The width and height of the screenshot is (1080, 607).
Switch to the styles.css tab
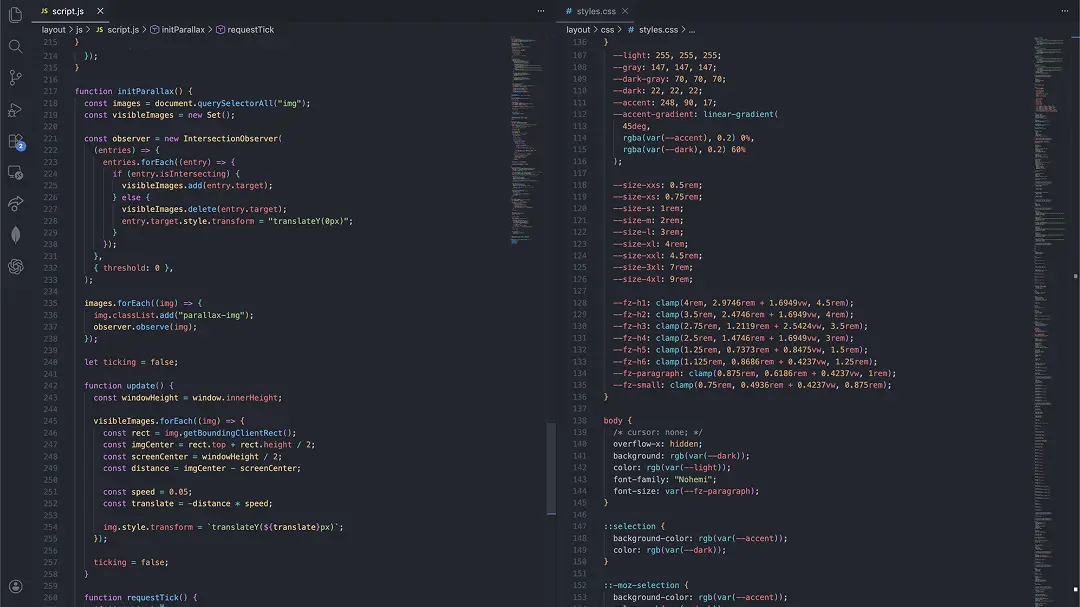(596, 11)
